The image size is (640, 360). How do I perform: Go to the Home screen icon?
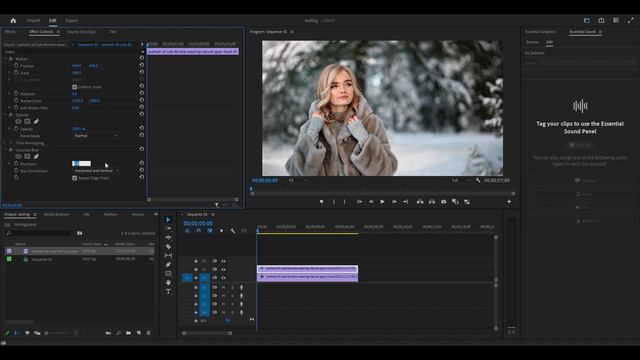coord(13,20)
